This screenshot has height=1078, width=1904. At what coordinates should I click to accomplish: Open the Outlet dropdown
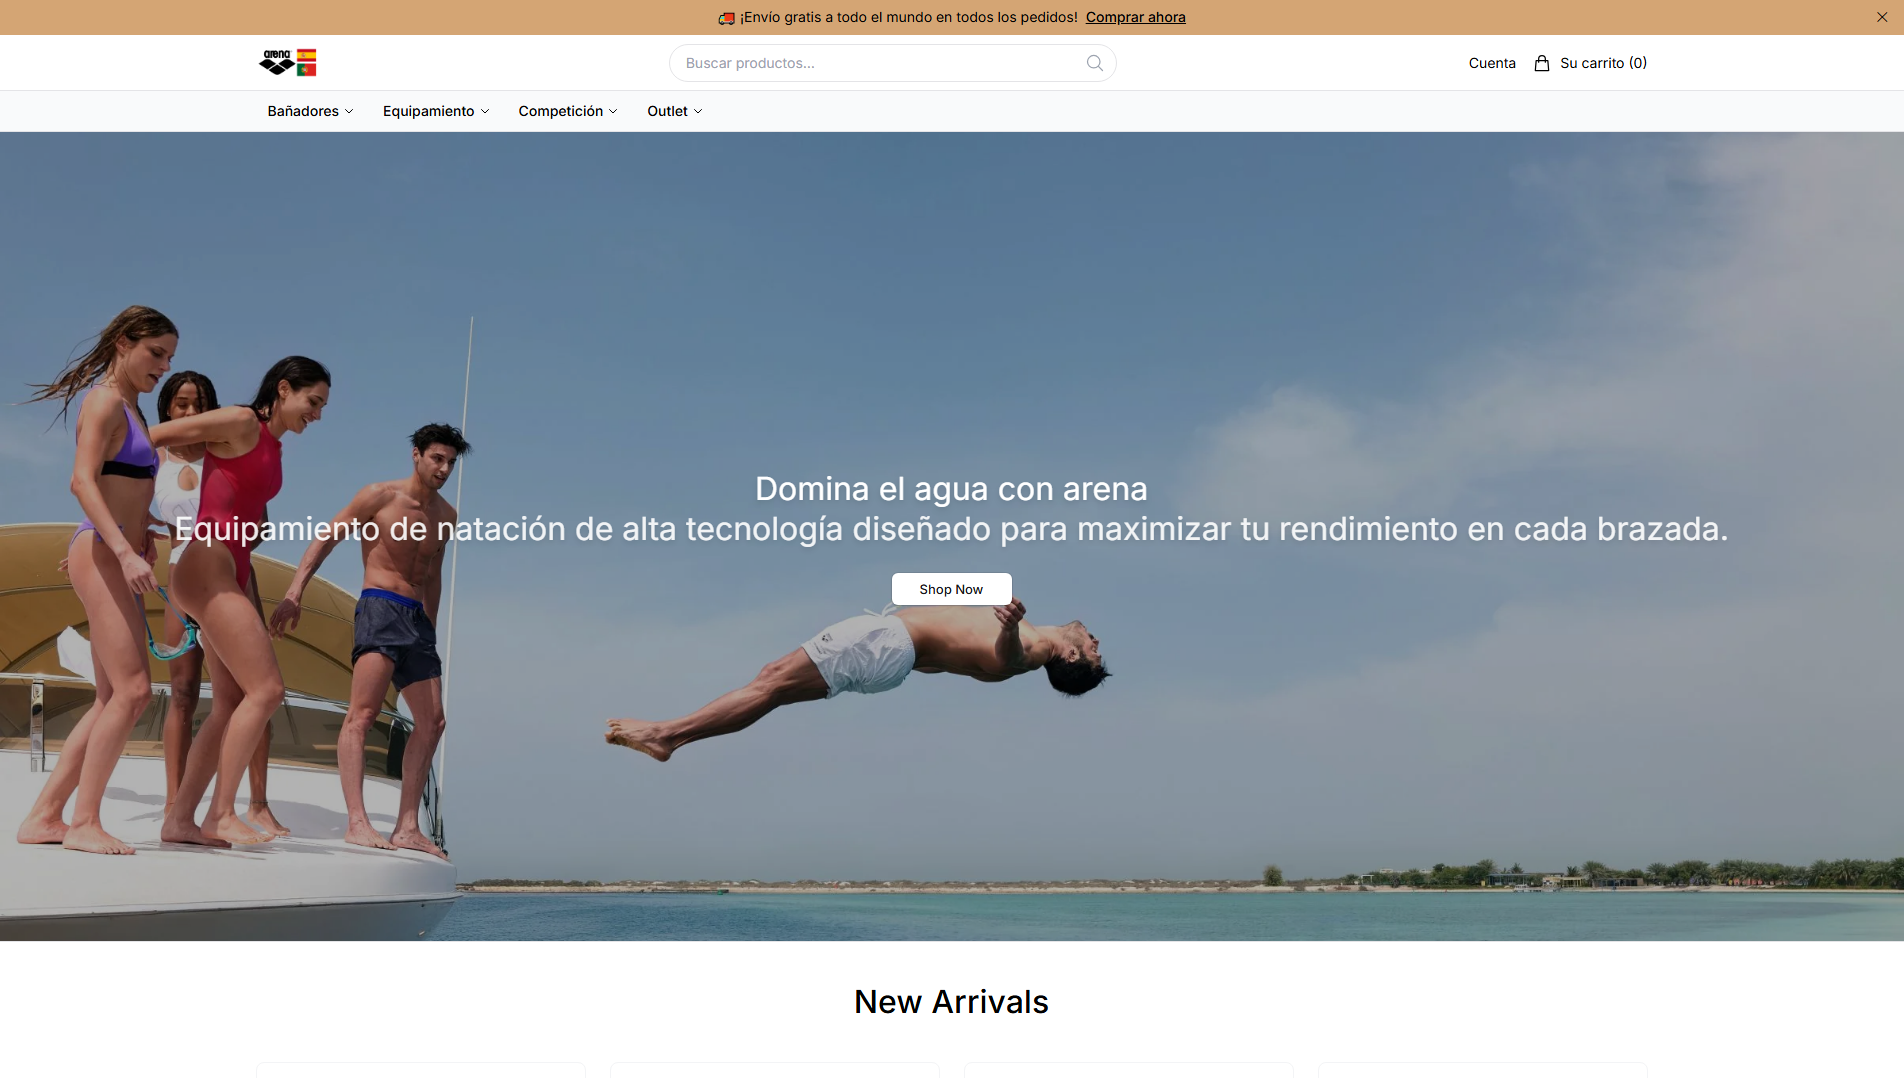coord(675,111)
